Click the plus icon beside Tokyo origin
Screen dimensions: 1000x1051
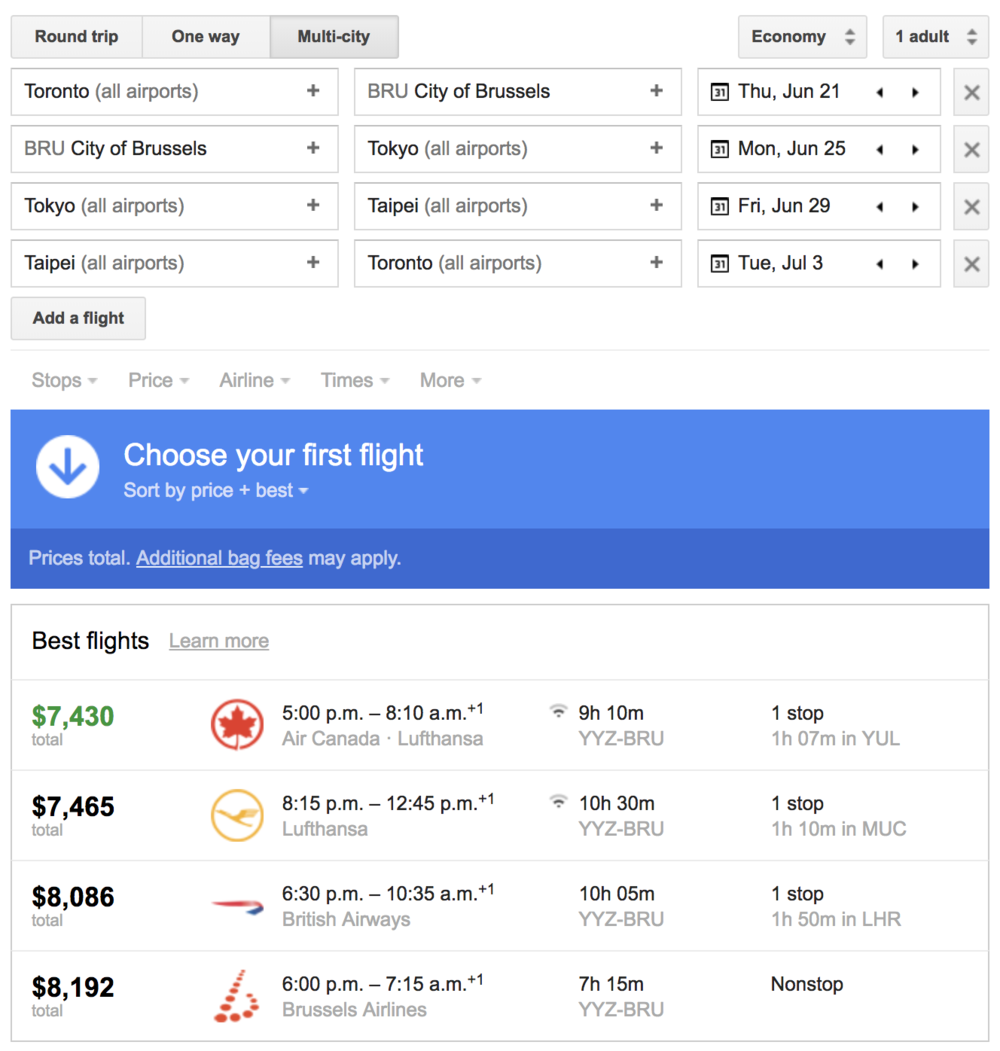pos(313,206)
